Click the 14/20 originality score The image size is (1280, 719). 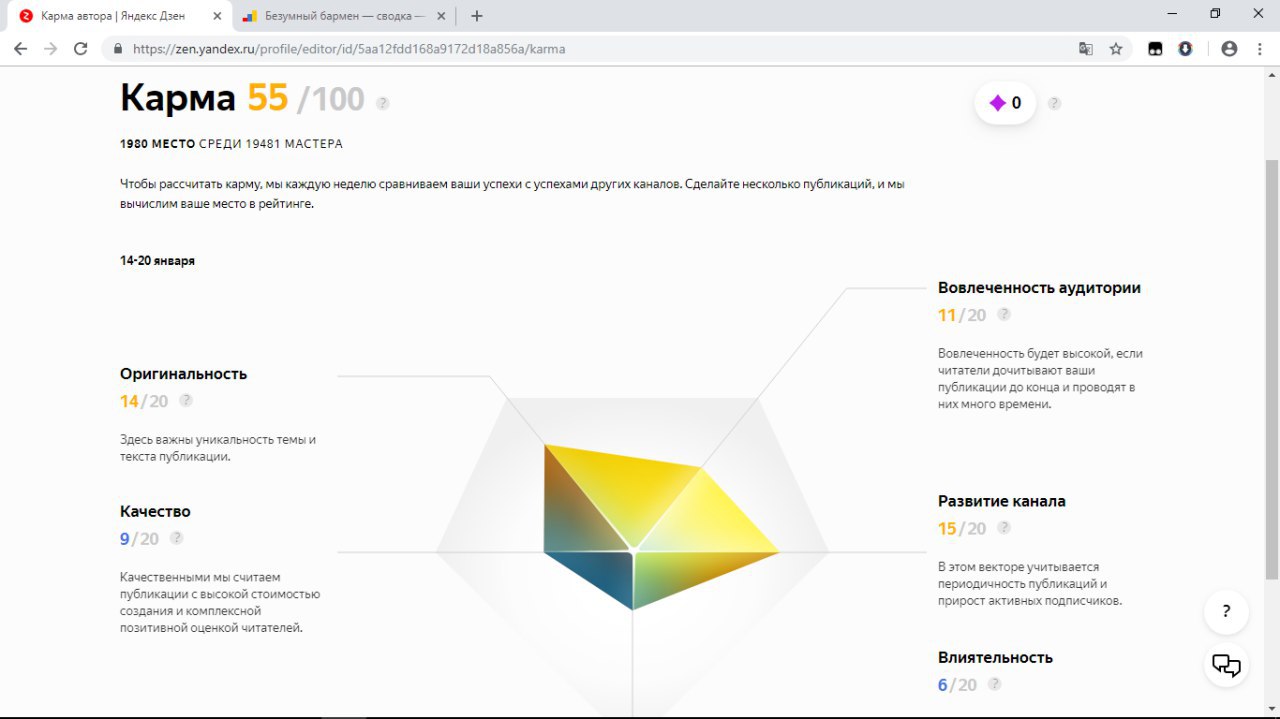point(144,401)
